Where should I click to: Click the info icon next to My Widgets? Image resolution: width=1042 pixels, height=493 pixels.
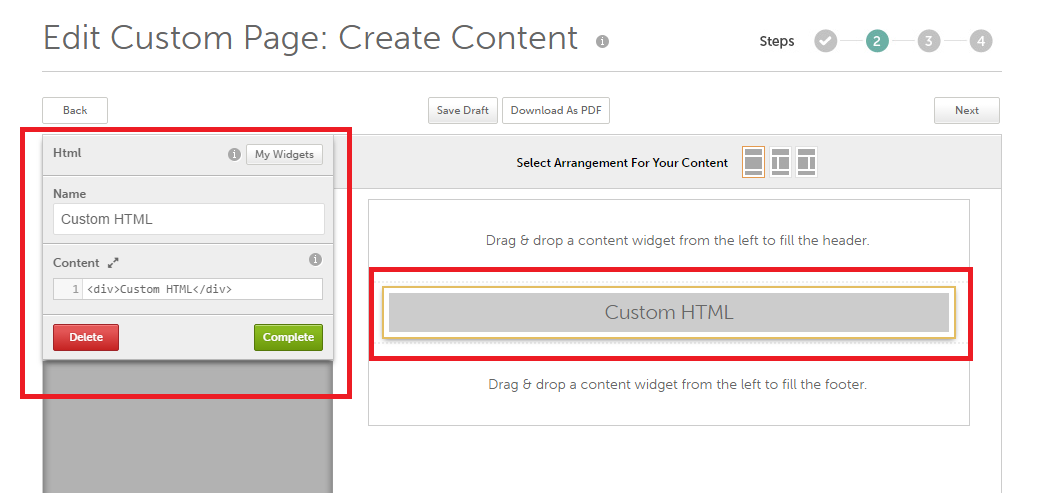tap(234, 155)
